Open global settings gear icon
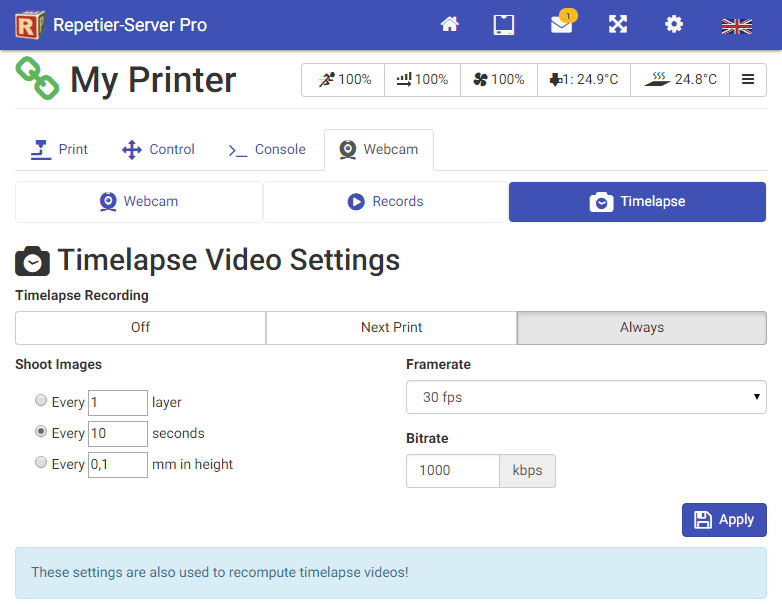 click(674, 25)
